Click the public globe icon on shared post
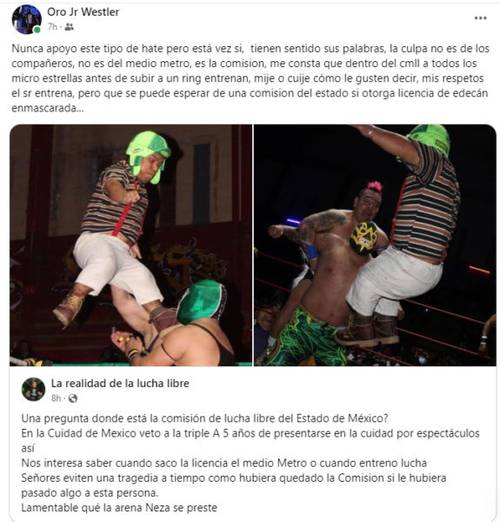500x522 pixels. (x=73, y=398)
